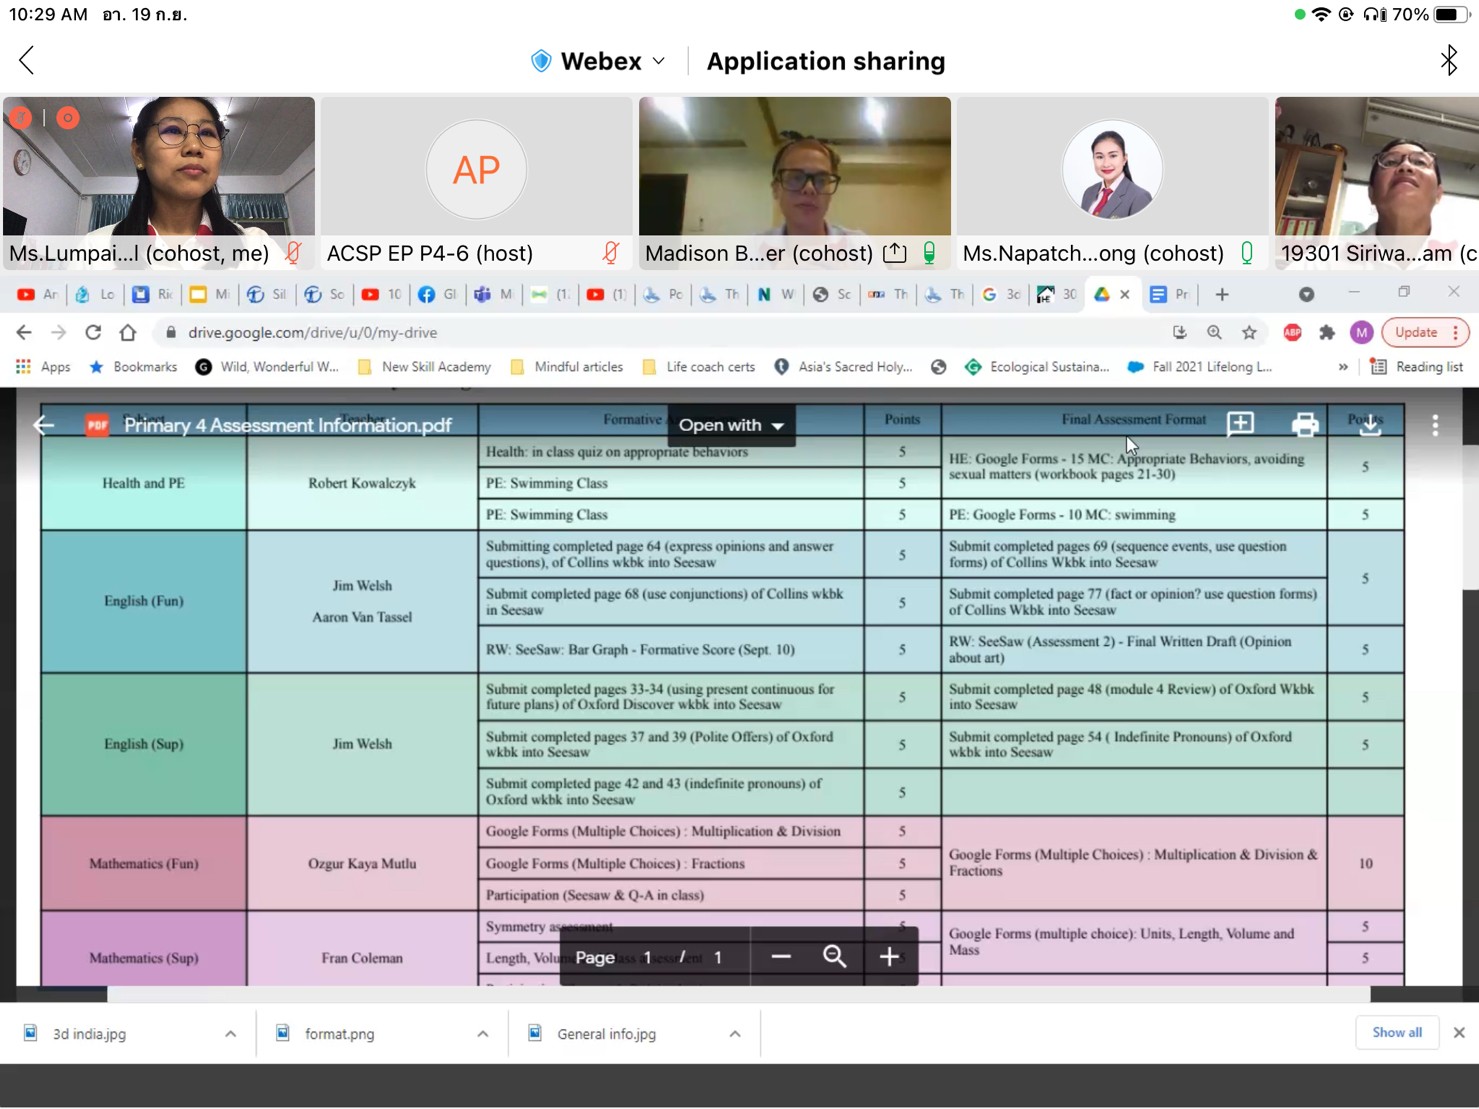Image resolution: width=1479 pixels, height=1109 pixels.
Task: Click the page number field showing 1
Action: click(647, 957)
